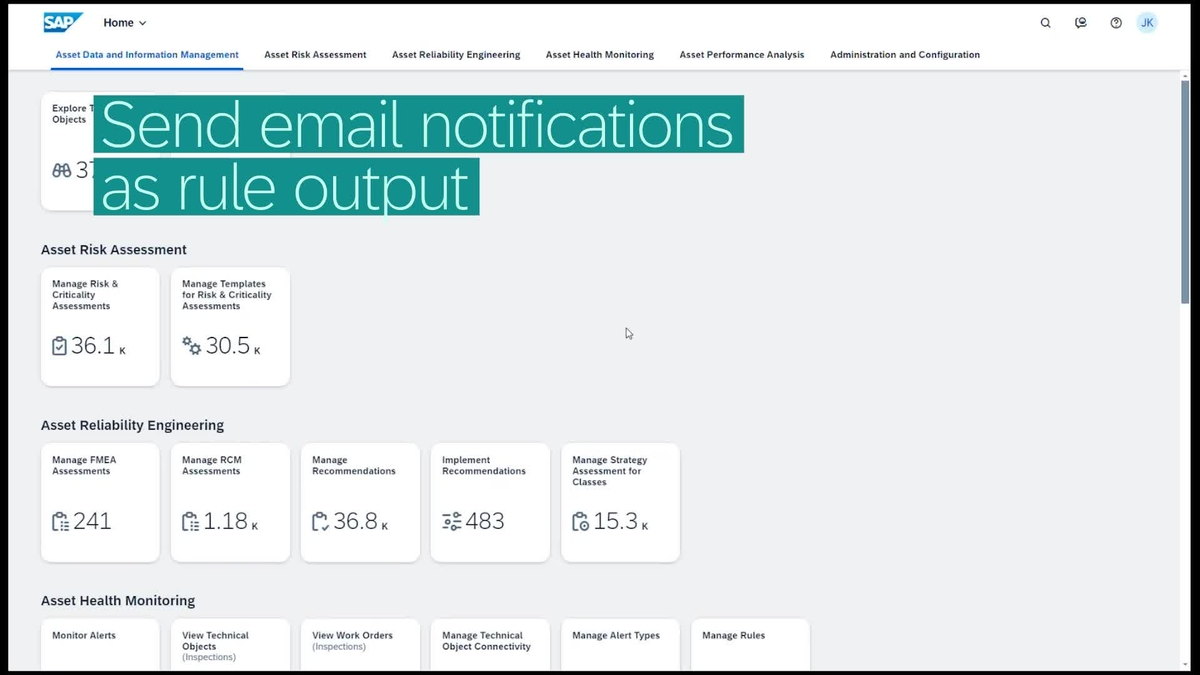This screenshot has height=675, width=1200.
Task: Click the binoculars icon on Explore tile
Action: click(61, 170)
